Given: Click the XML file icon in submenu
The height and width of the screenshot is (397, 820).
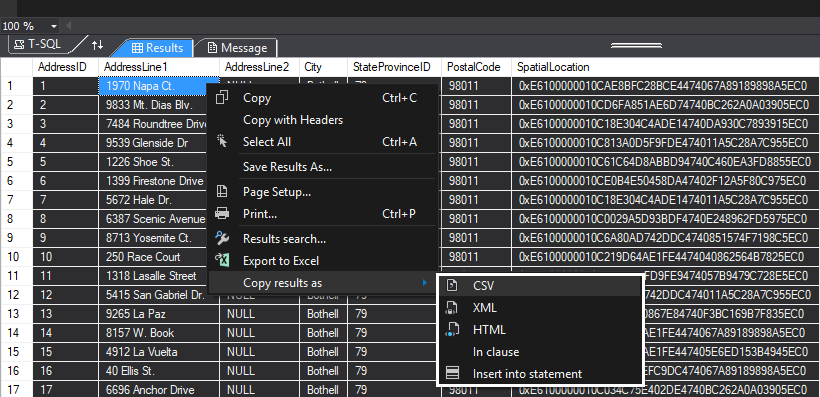Looking at the screenshot, I should pyautogui.click(x=452, y=308).
